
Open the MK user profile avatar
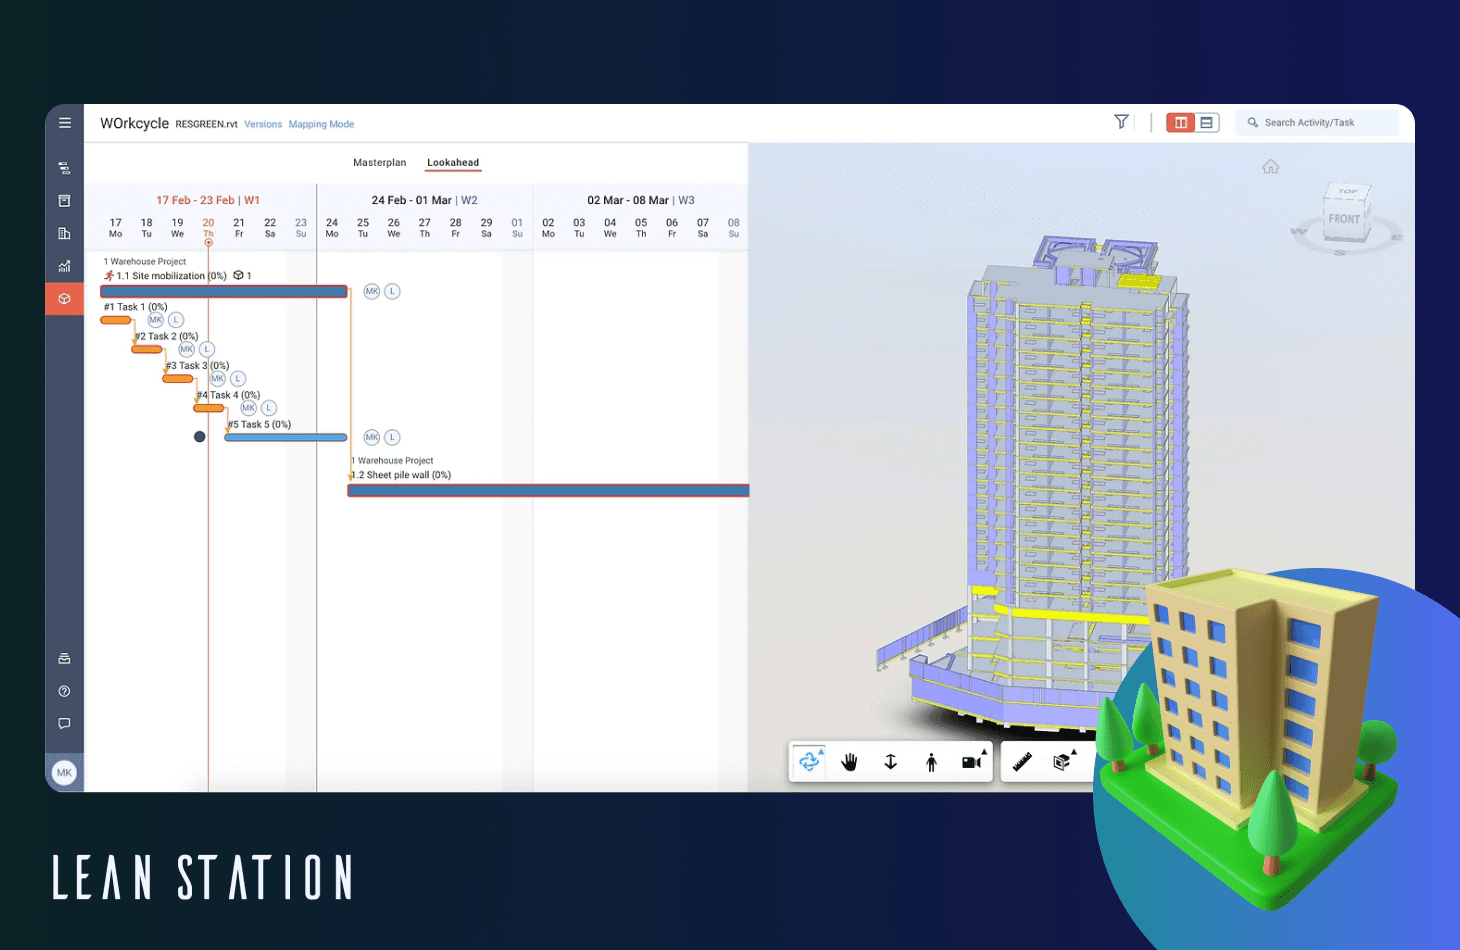click(x=64, y=772)
